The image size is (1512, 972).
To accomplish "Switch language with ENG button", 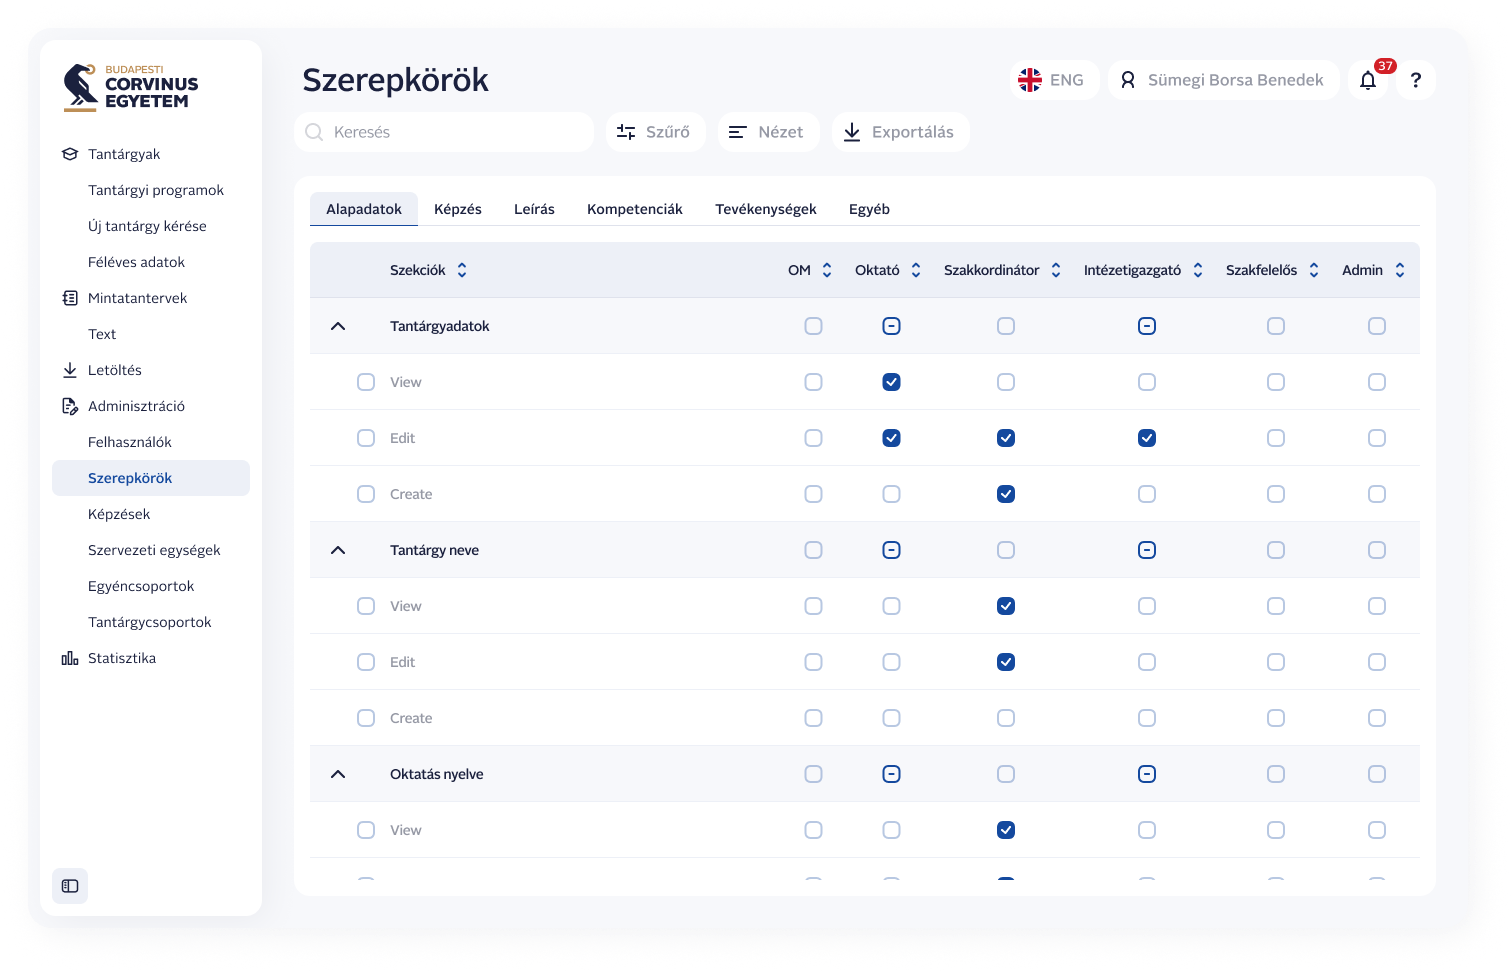I will (1052, 80).
